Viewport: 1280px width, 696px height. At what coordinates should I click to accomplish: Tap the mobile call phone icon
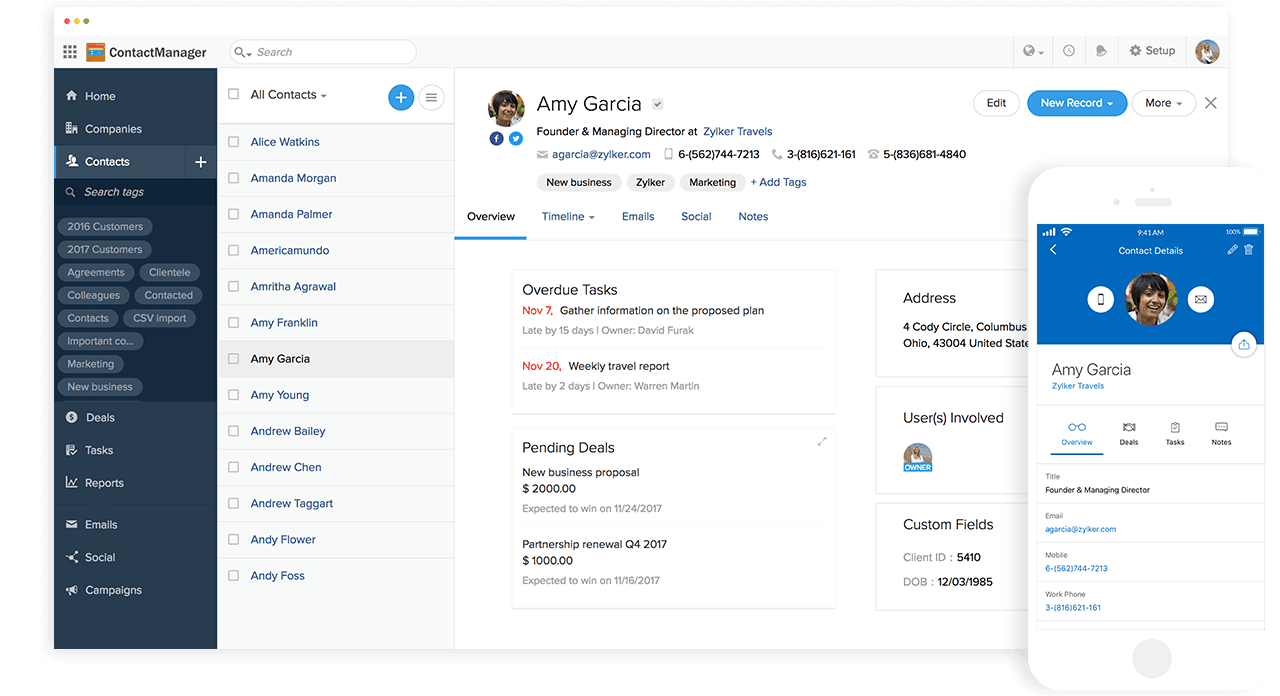1101,299
